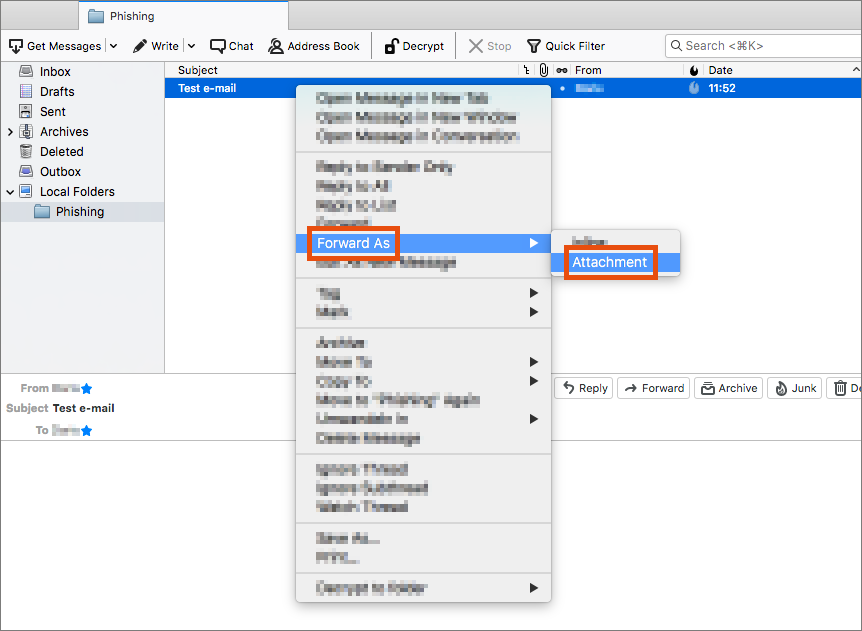This screenshot has width=862, height=631.
Task: Click the Forward button in header
Action: [654, 388]
